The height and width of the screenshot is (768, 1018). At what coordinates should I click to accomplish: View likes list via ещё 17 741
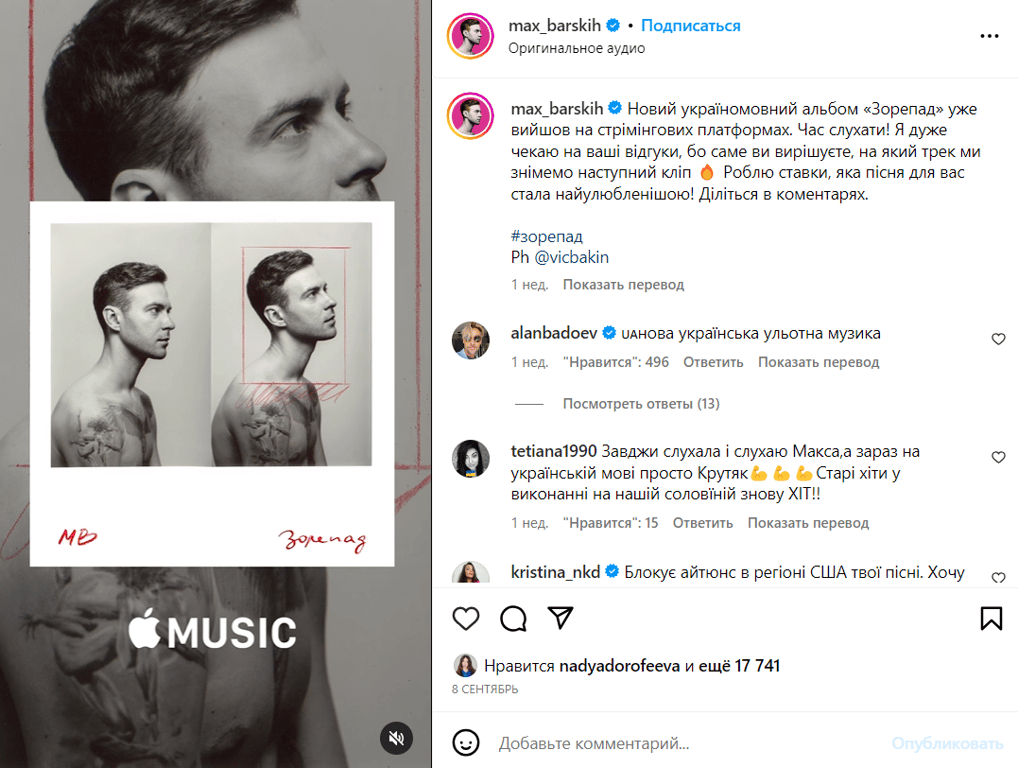coord(738,666)
